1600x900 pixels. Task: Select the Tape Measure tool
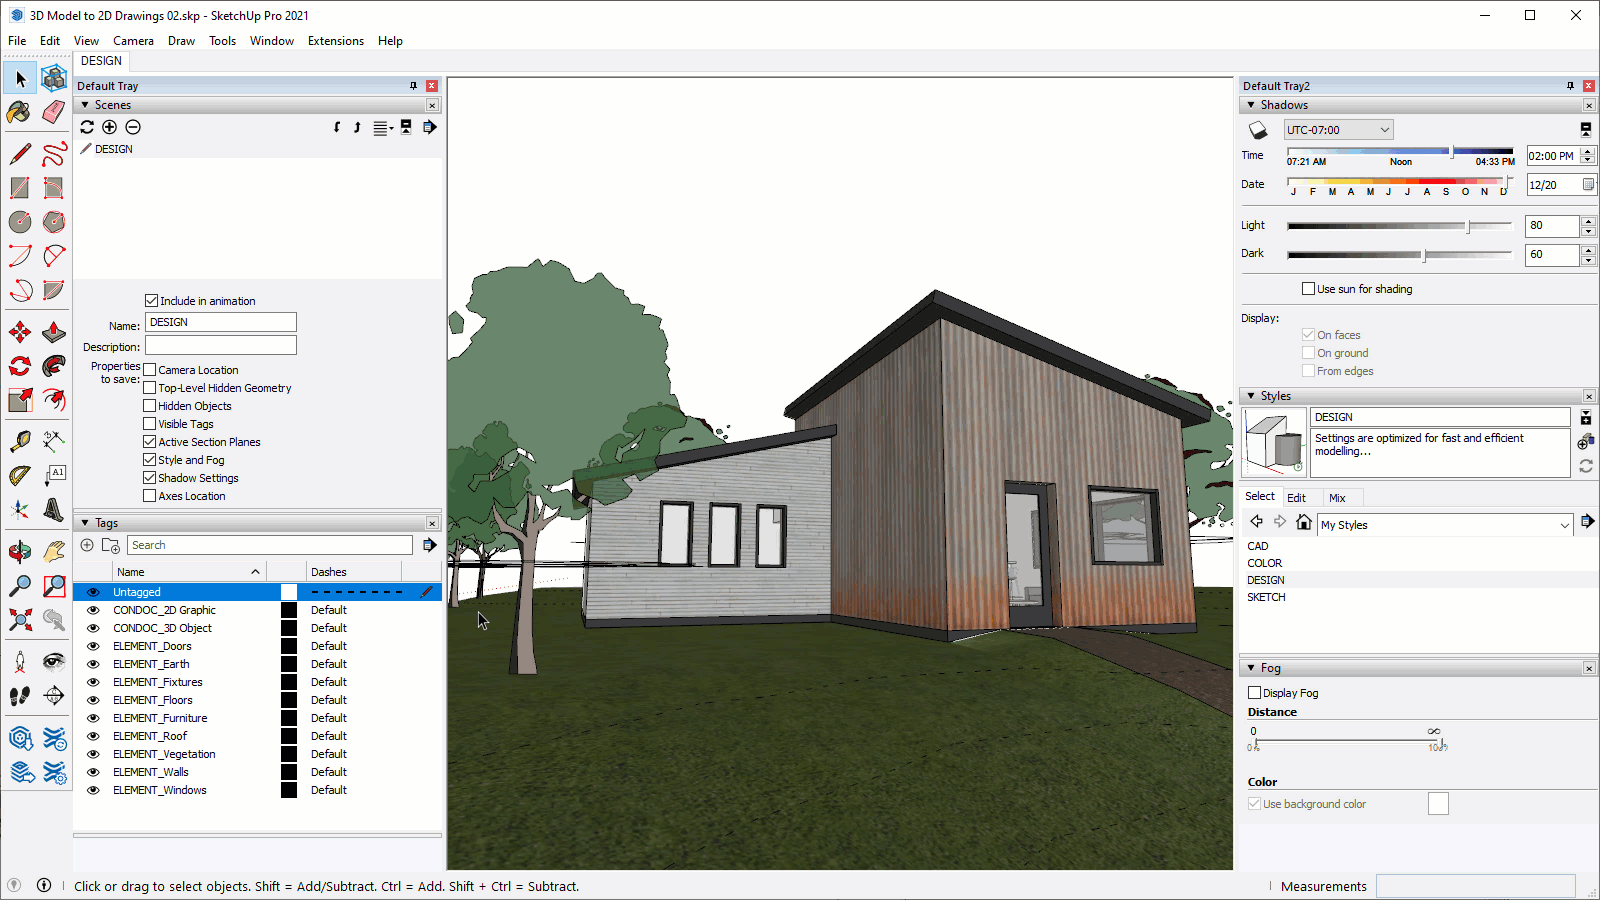click(x=20, y=441)
